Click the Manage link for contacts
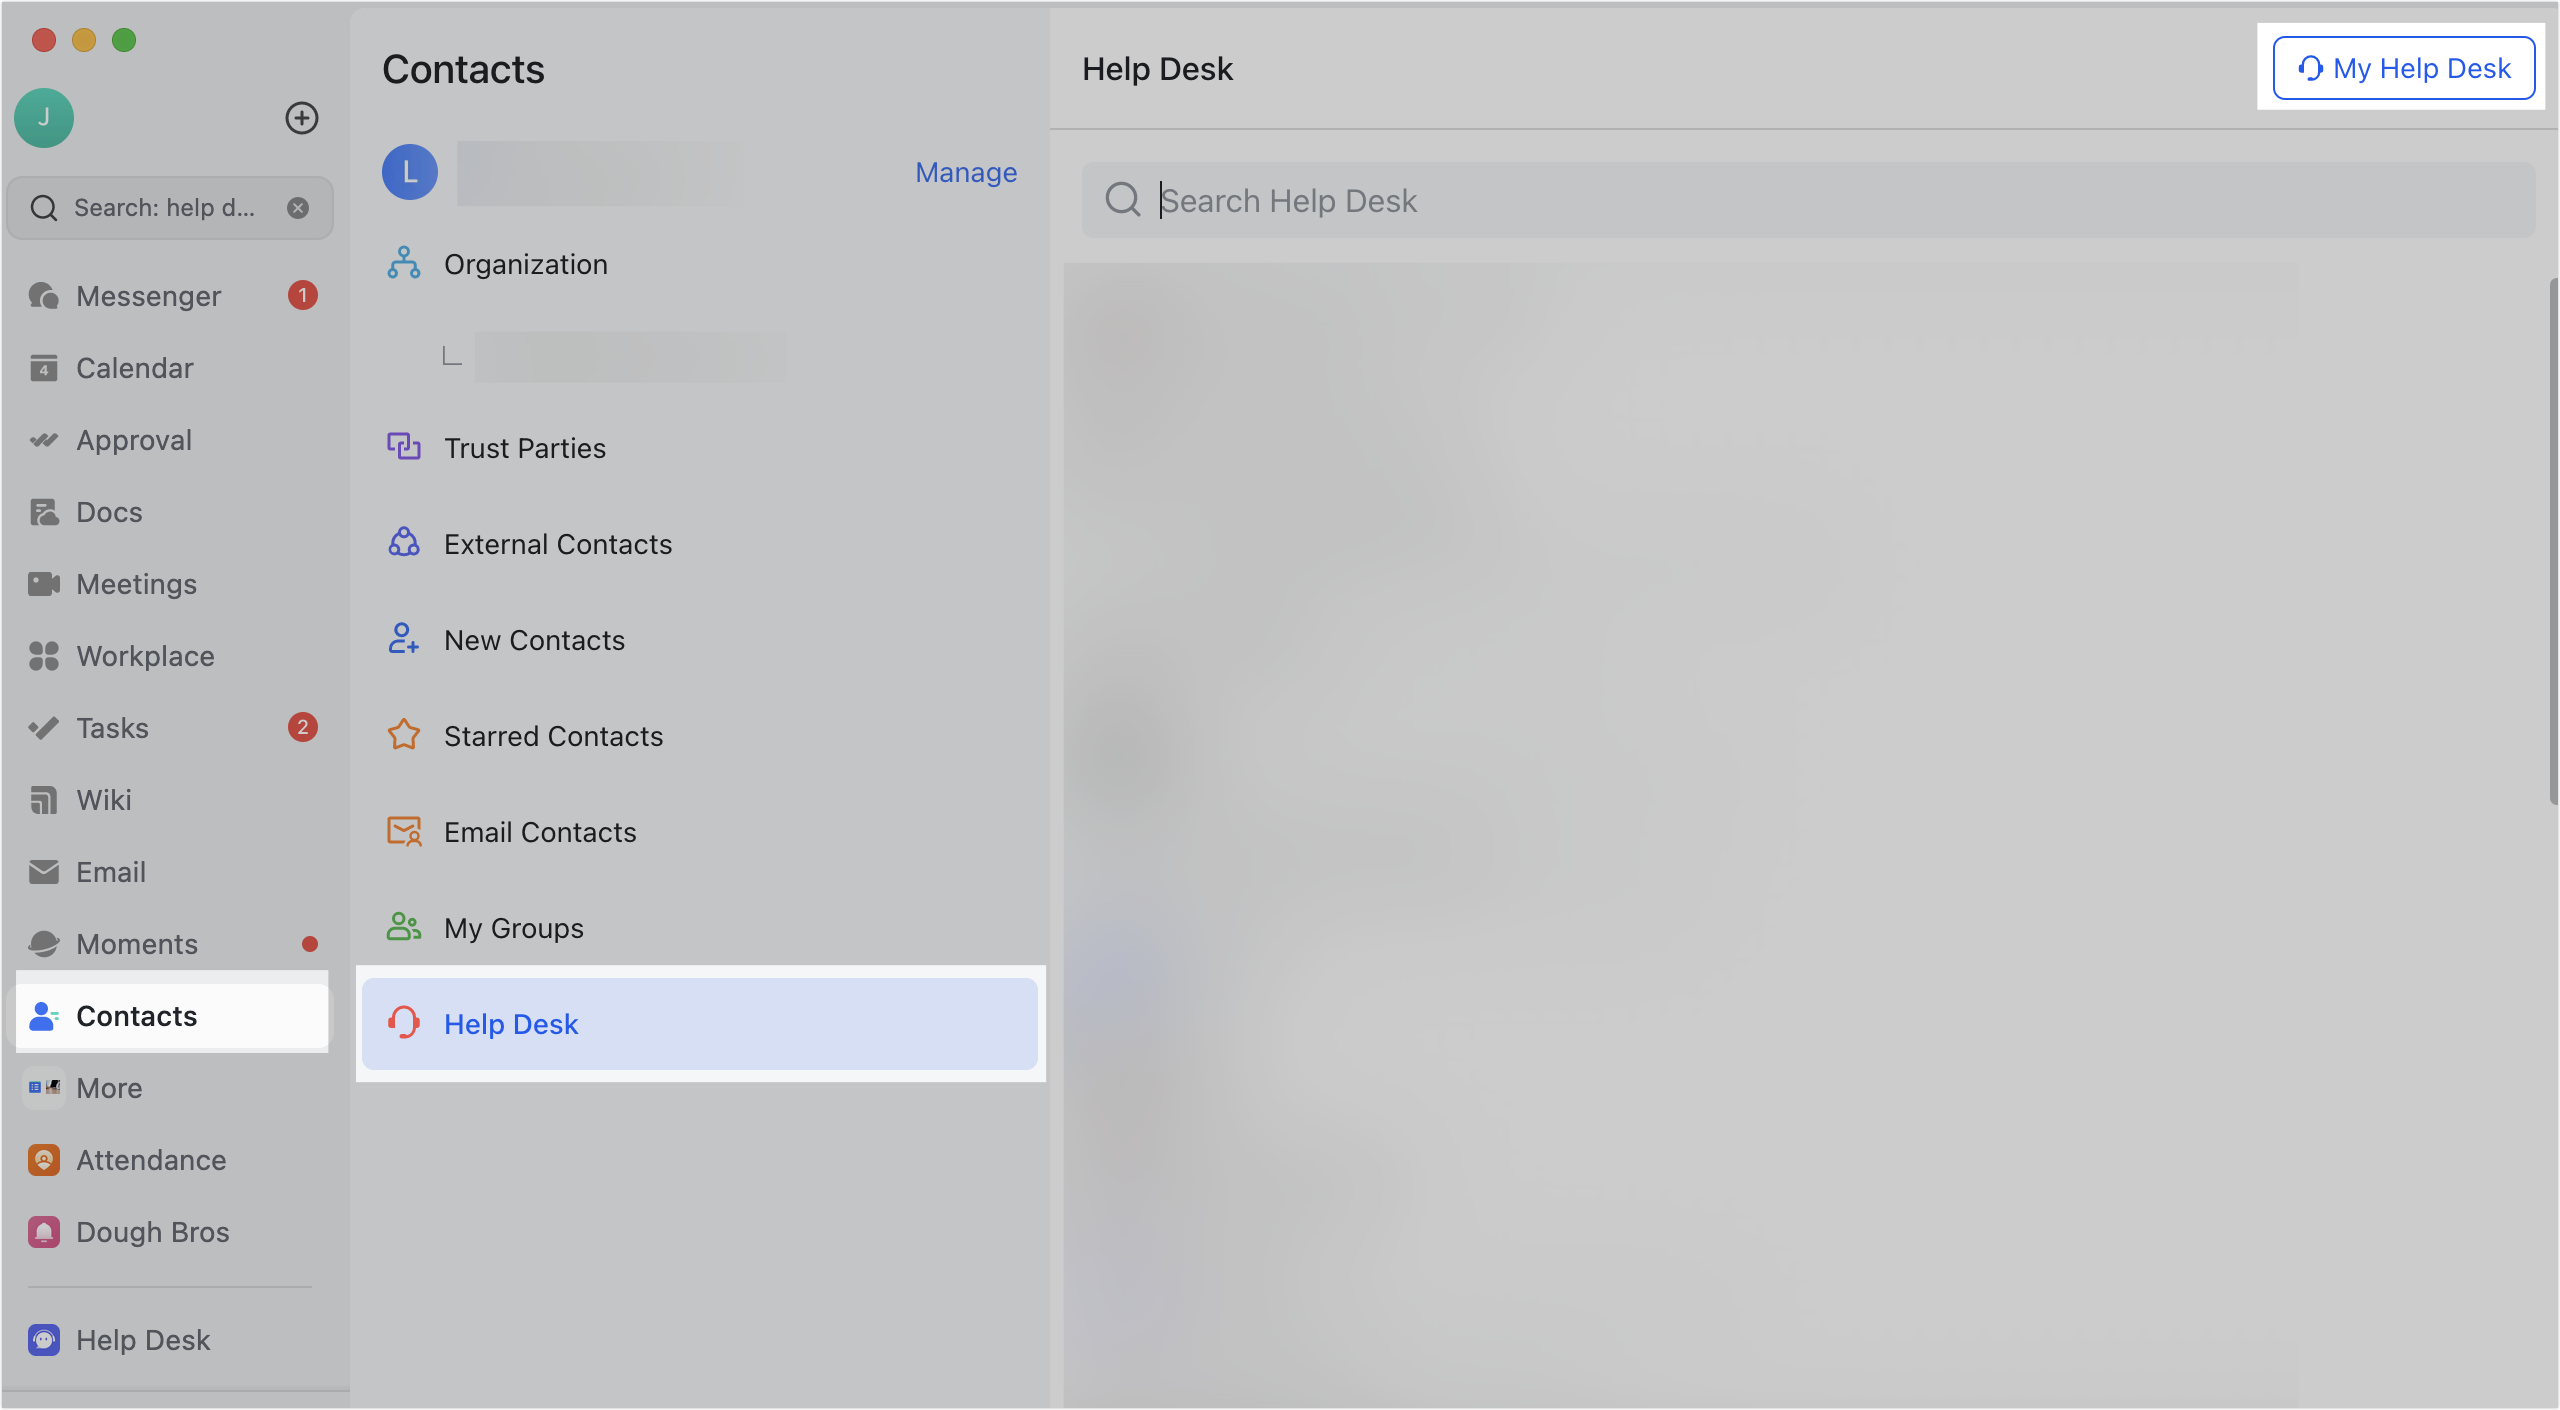The height and width of the screenshot is (1410, 2560). 965,172
